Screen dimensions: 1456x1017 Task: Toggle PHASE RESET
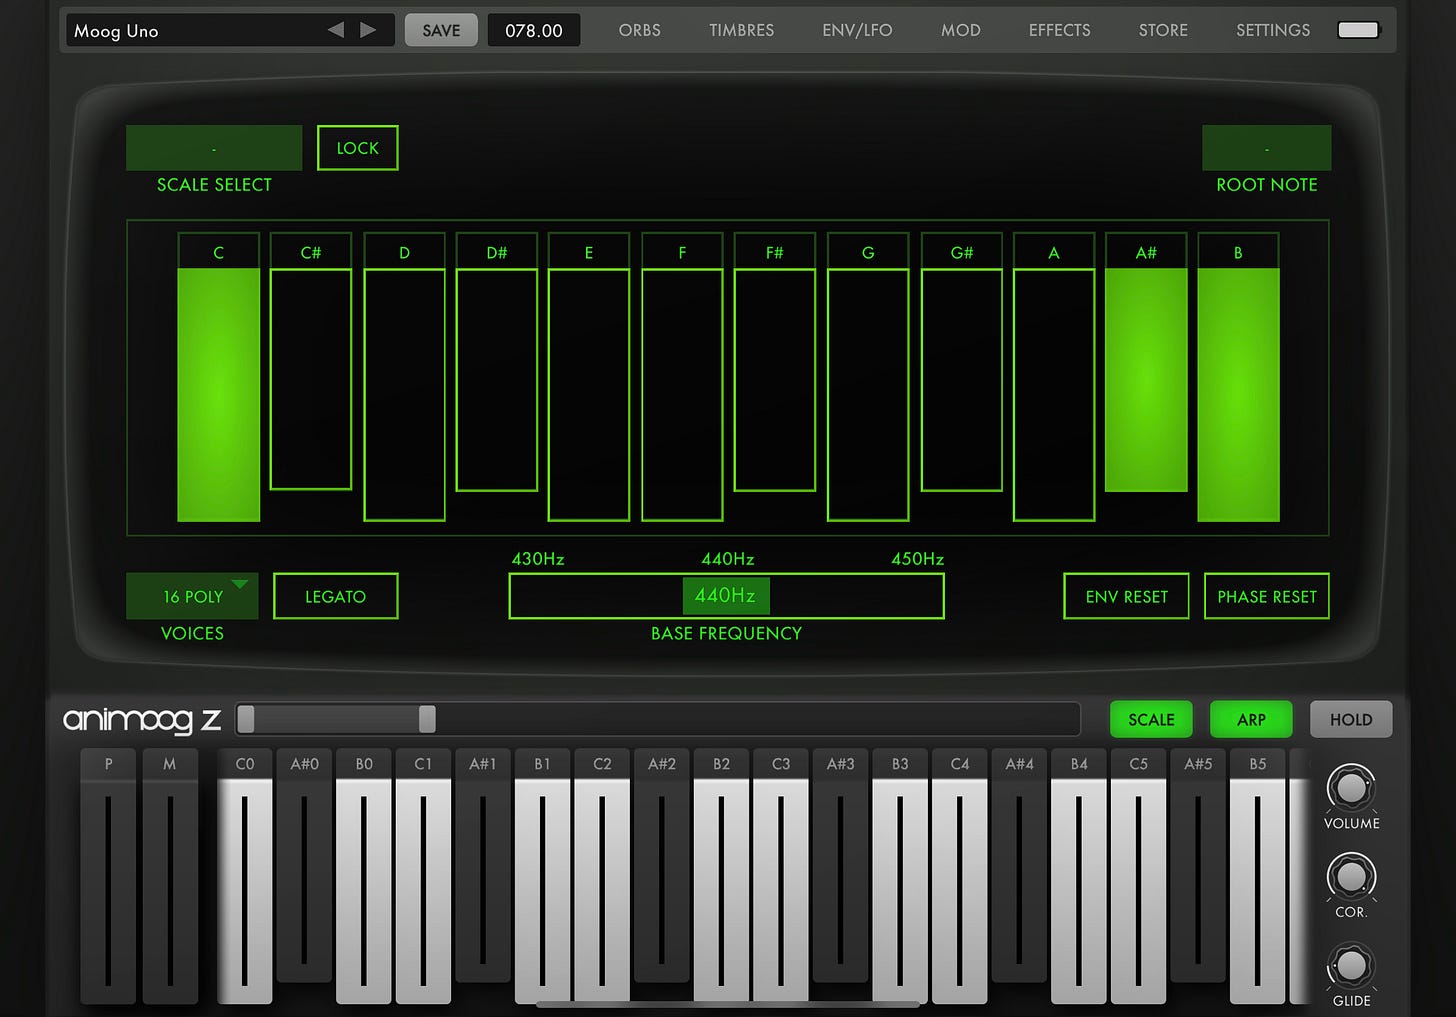(1267, 596)
